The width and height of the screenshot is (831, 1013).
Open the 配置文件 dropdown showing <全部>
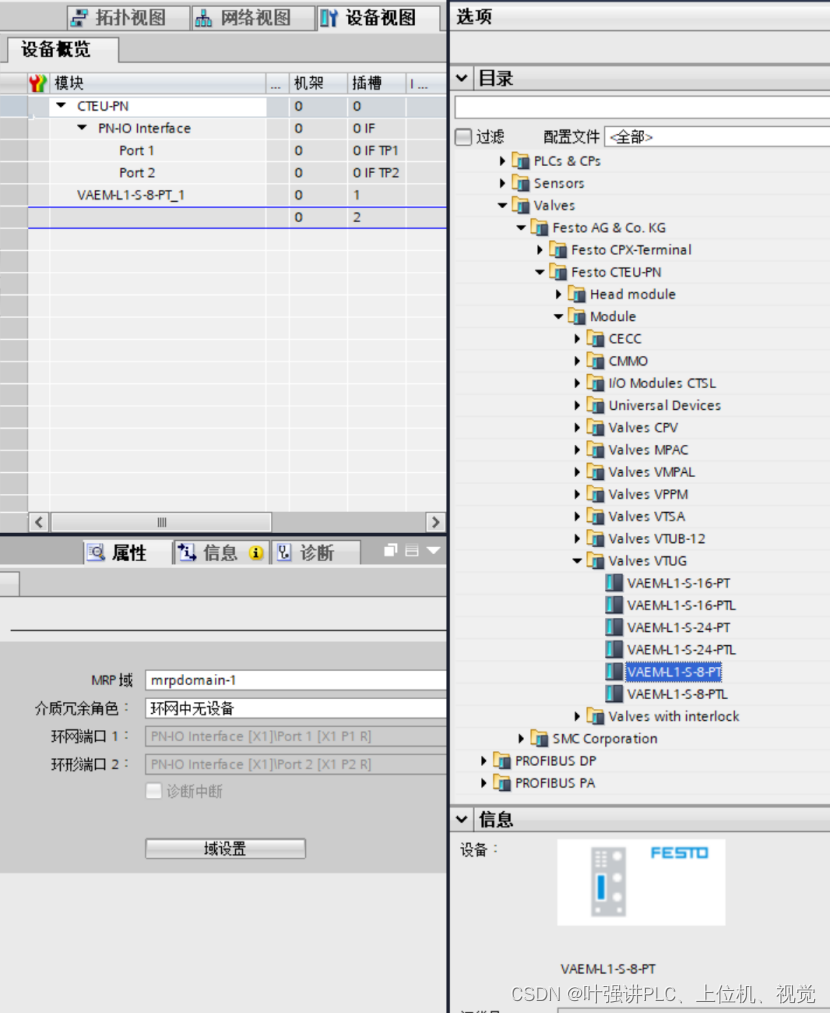click(717, 137)
